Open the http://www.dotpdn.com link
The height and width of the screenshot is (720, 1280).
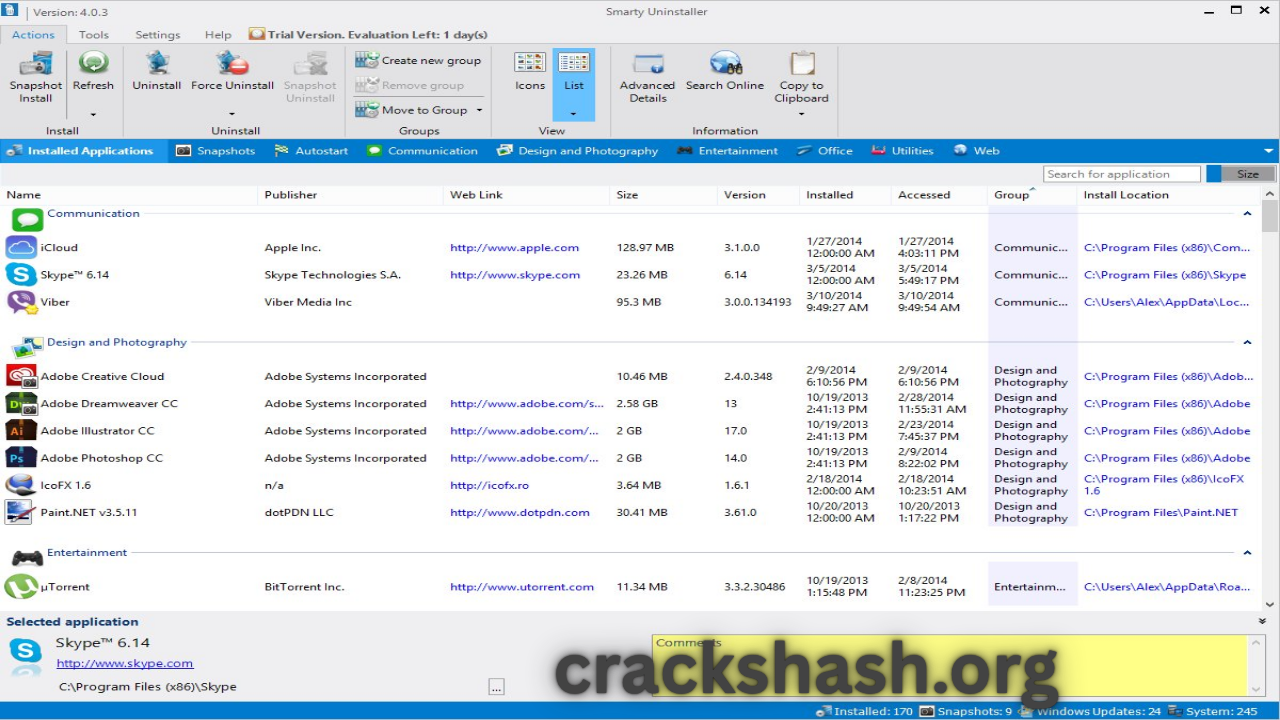pos(519,512)
